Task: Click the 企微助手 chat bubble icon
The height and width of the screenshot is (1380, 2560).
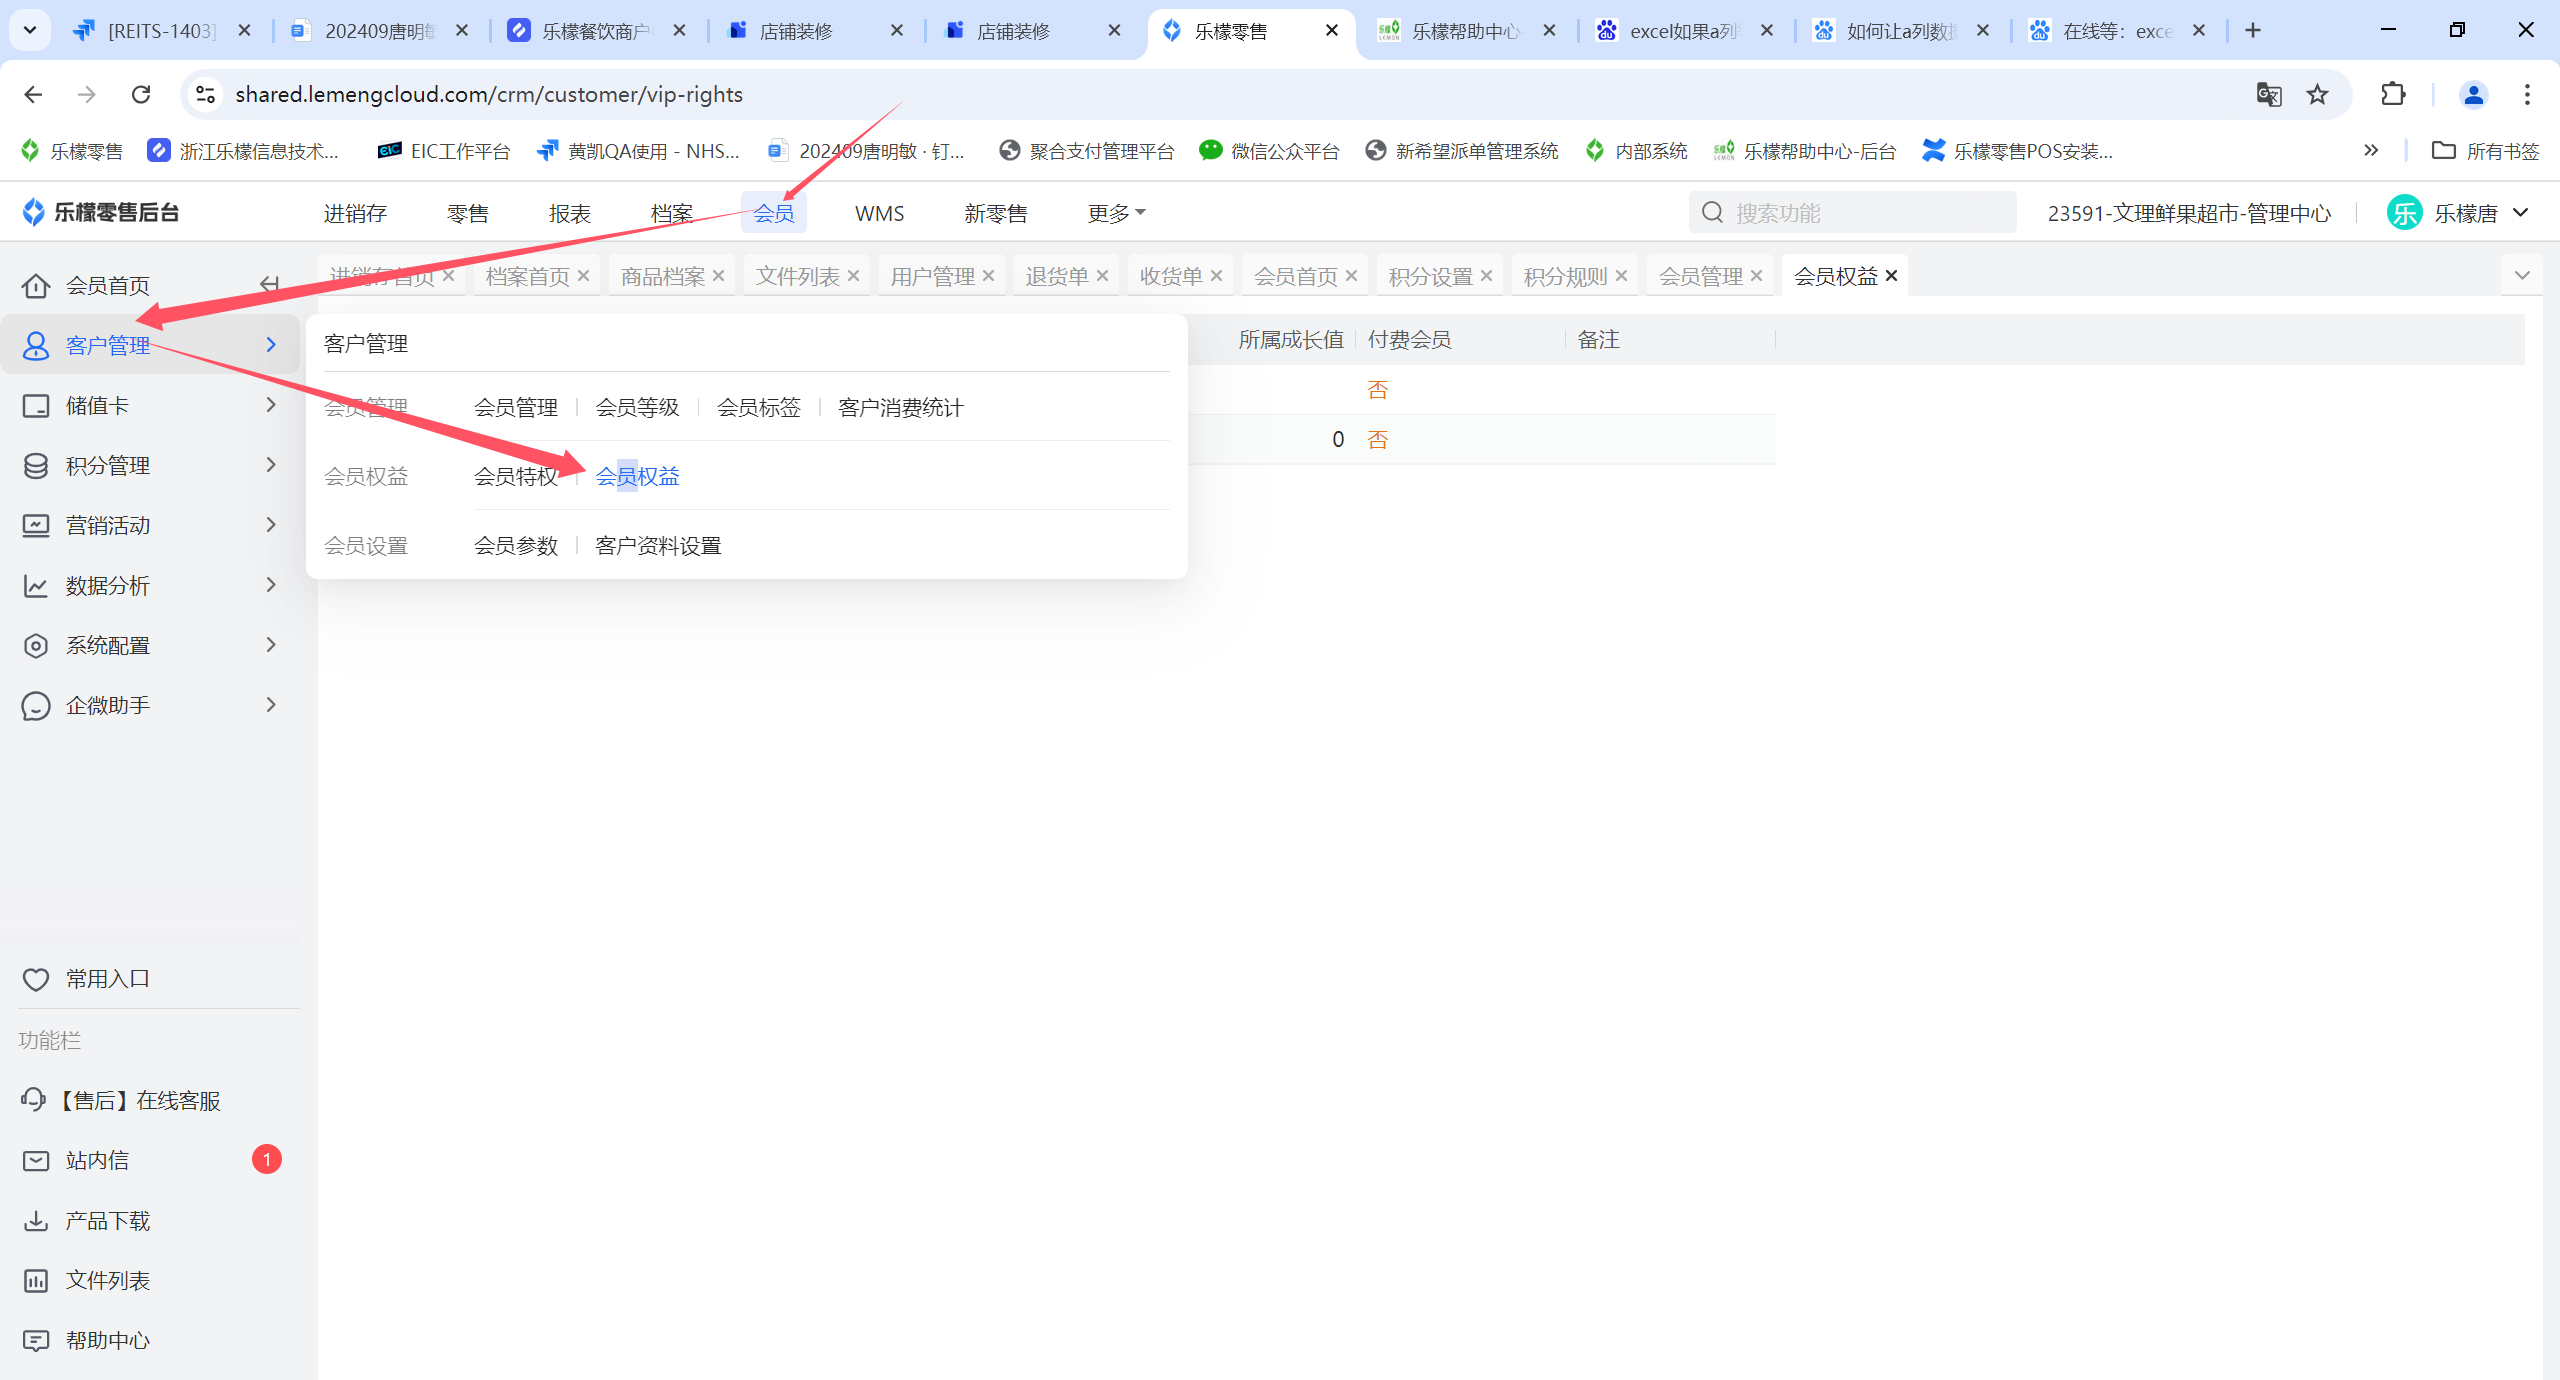Action: 36,706
